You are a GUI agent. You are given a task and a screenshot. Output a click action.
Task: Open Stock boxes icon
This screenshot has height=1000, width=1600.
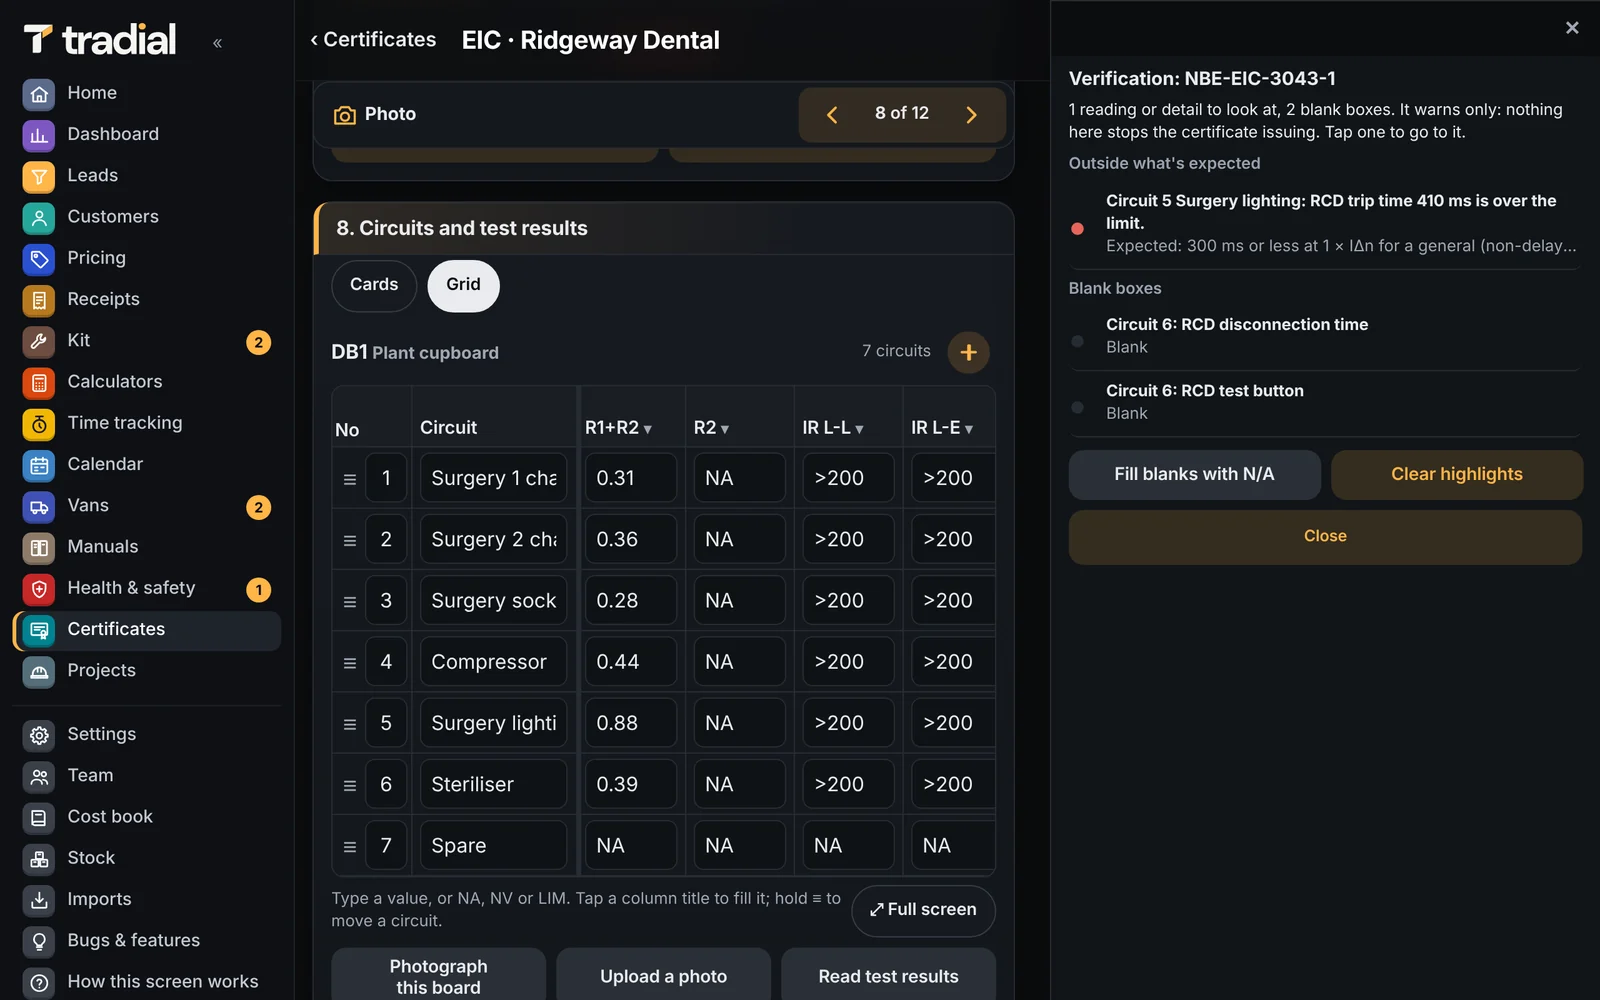point(39,859)
